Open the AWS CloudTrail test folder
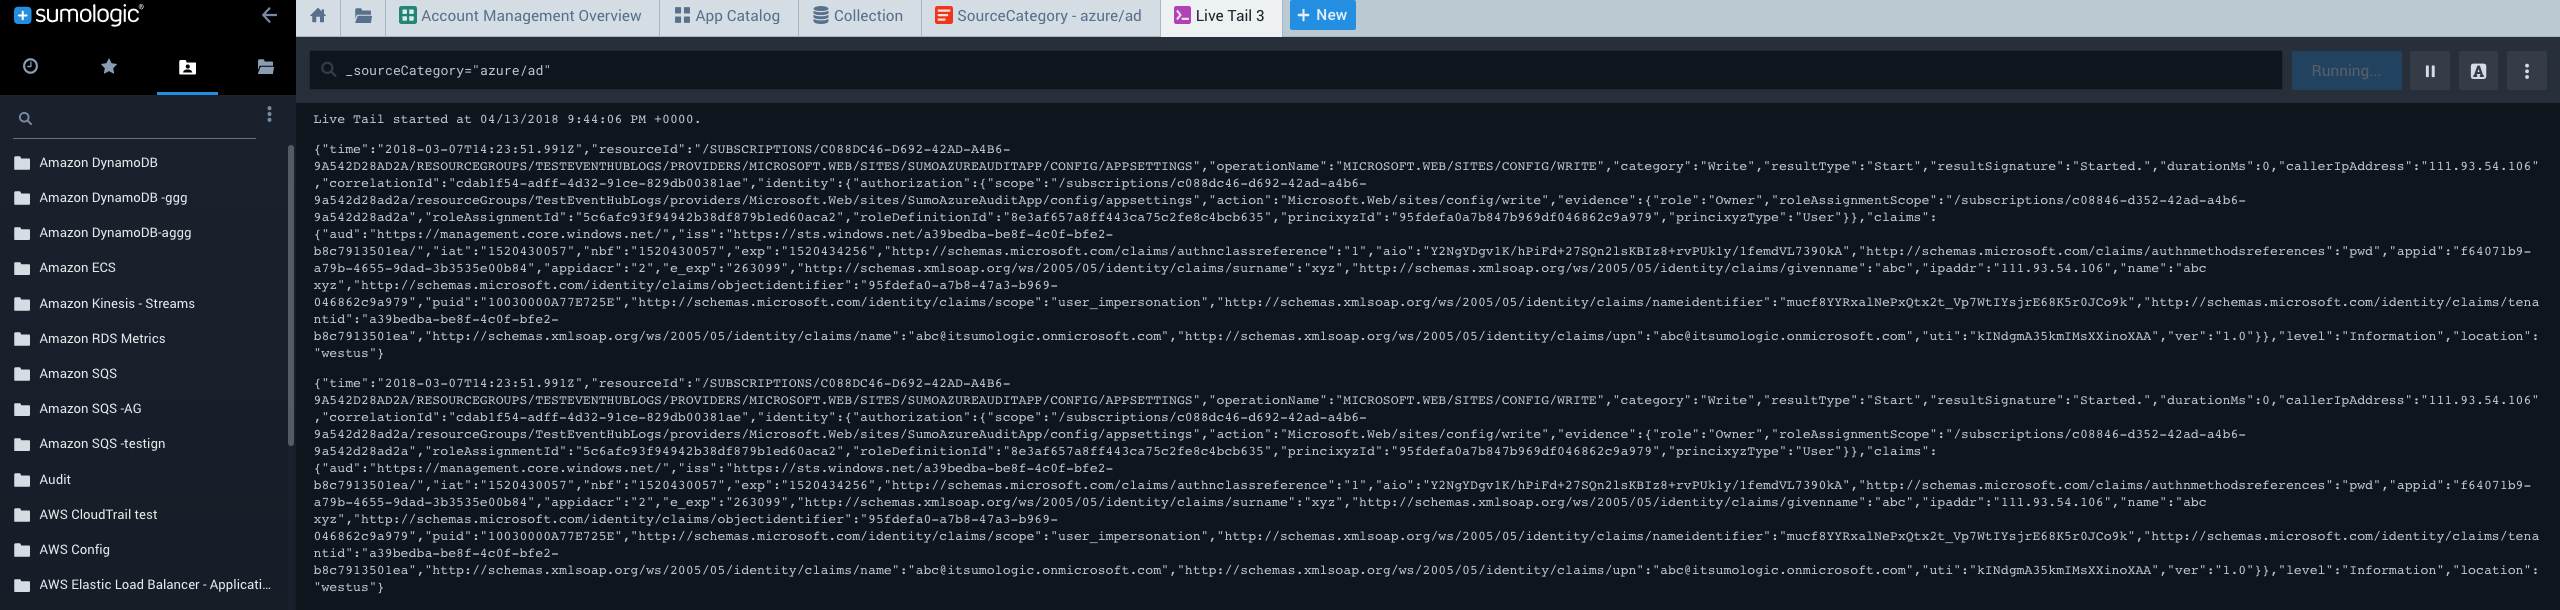The height and width of the screenshot is (610, 2560). 98,515
